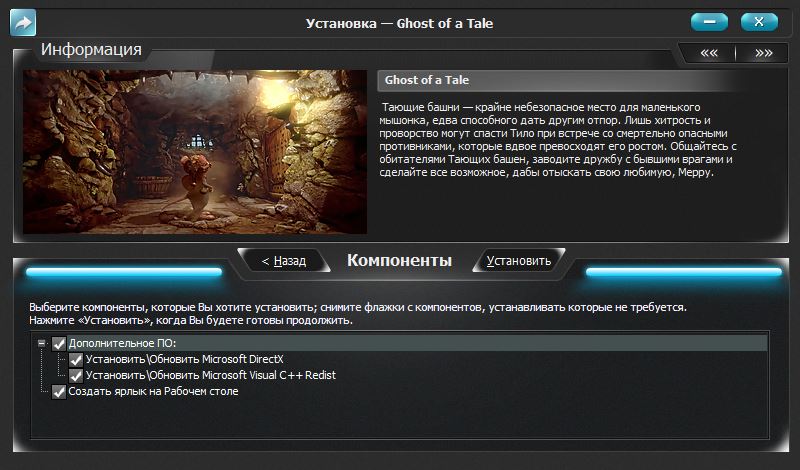800x470 pixels.
Task: Select Установить\Обновить Microsoft Visual C++ Redist label
Action: point(211,375)
